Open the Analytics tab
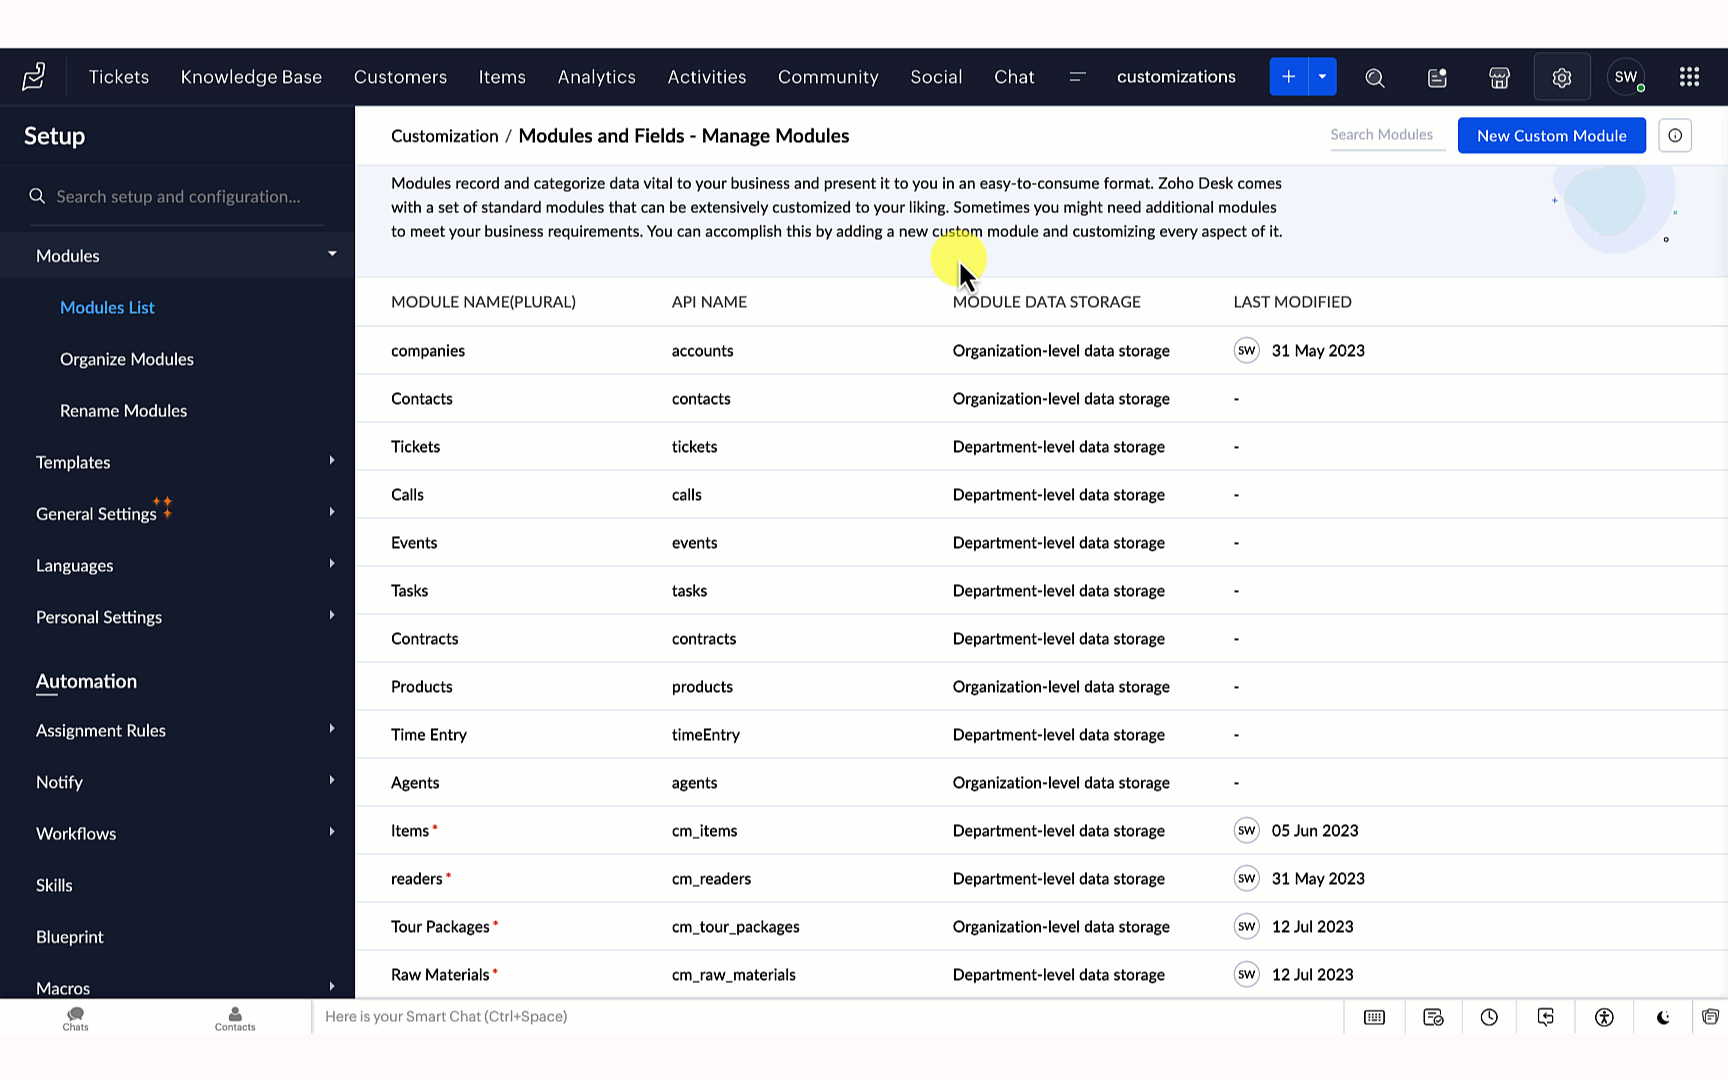This screenshot has height=1080, width=1728. [596, 77]
